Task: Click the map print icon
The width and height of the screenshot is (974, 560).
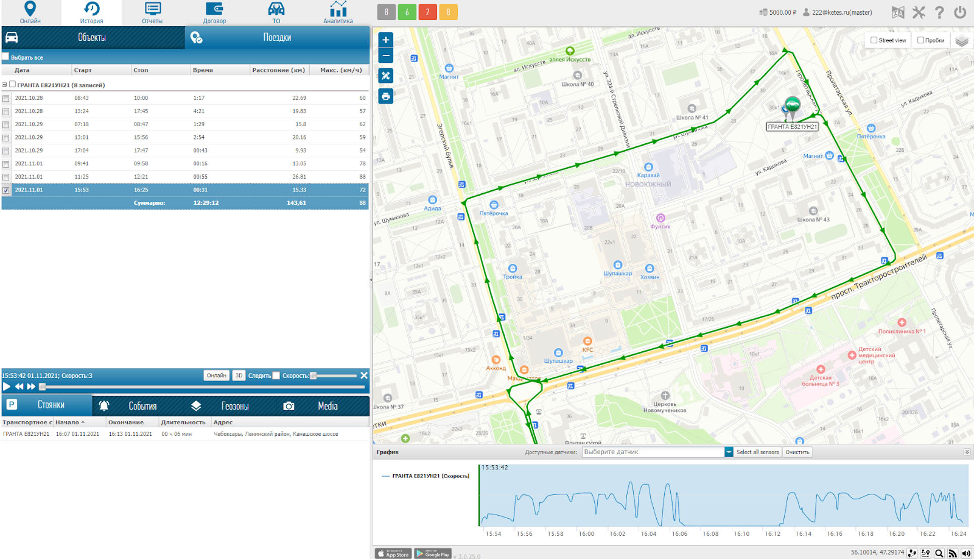Action: click(x=386, y=96)
